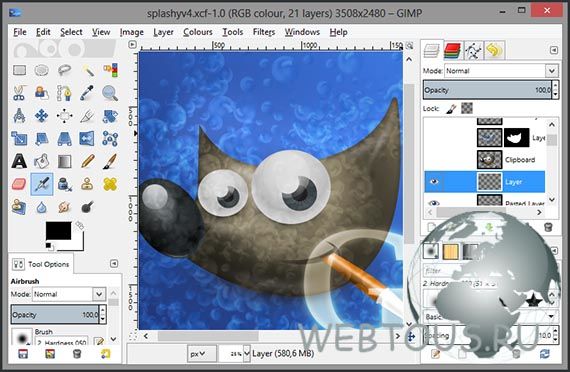Pick the Bucket Fill tool
This screenshot has height=372, width=570.
coord(41,161)
